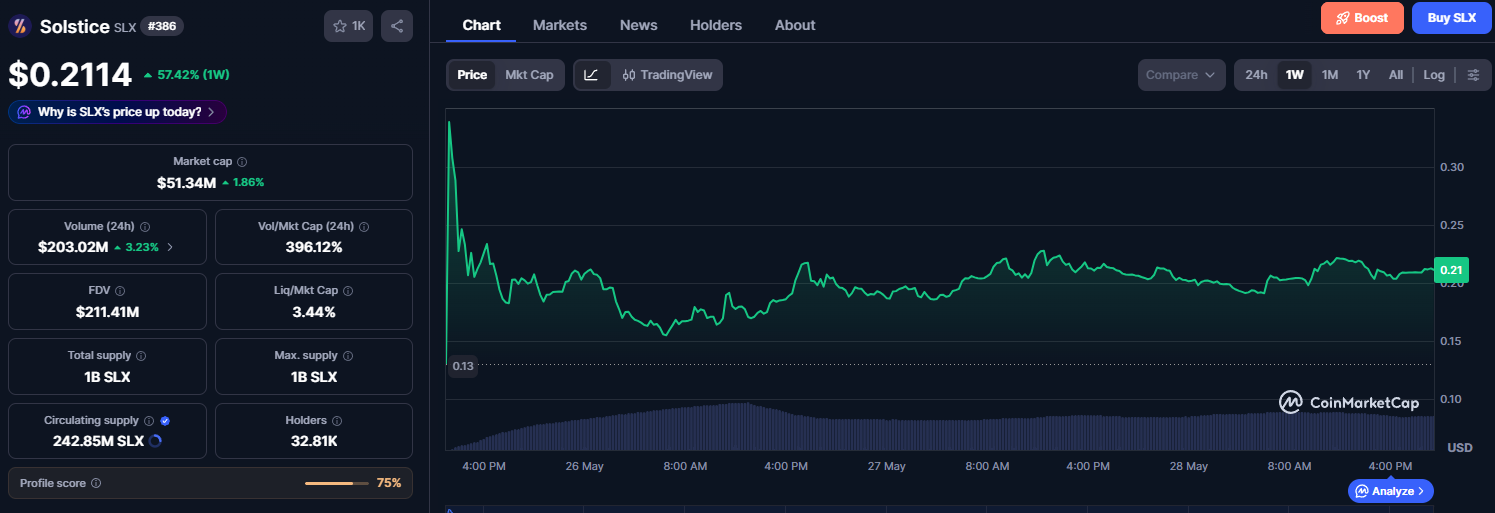Click the $51.34M market cap value
The width and height of the screenshot is (1495, 513).
pyautogui.click(x=186, y=183)
